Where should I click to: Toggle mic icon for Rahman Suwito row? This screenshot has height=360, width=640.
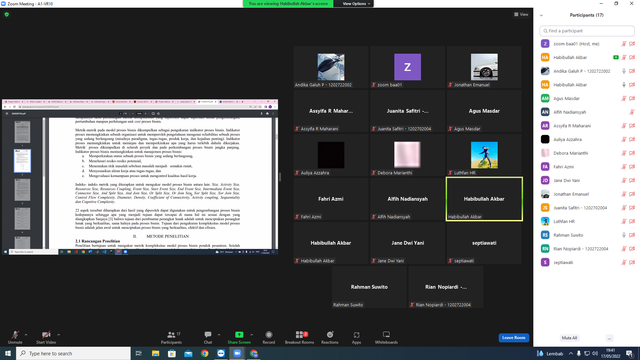[x=624, y=235]
